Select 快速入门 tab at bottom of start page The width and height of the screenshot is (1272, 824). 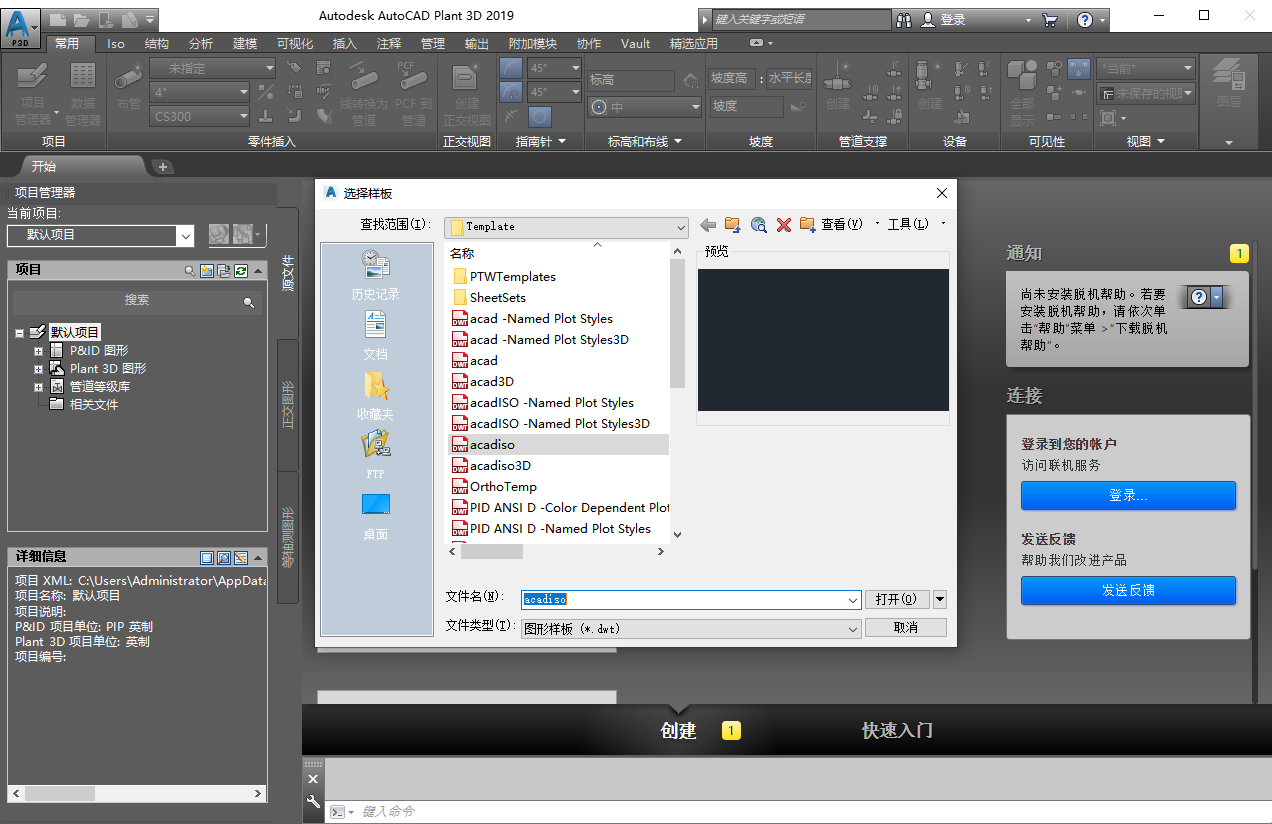(x=897, y=731)
